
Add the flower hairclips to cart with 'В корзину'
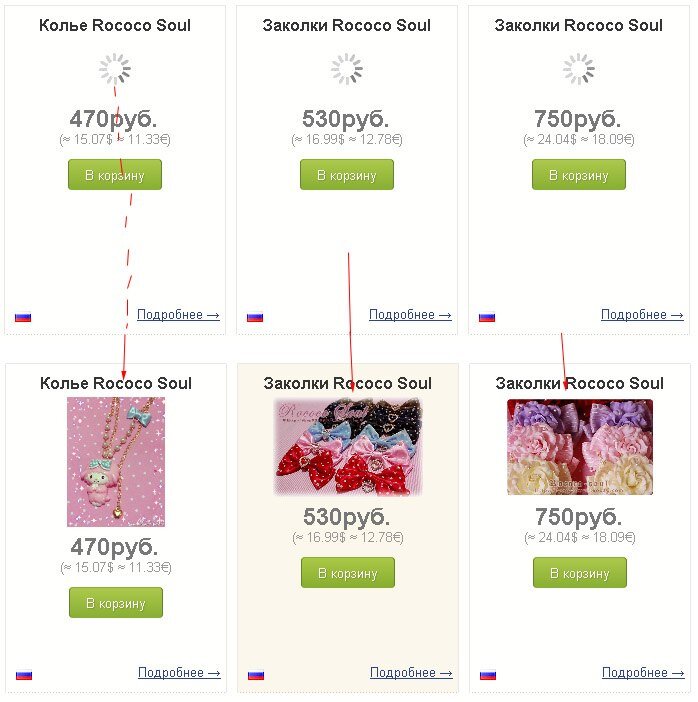click(x=580, y=573)
